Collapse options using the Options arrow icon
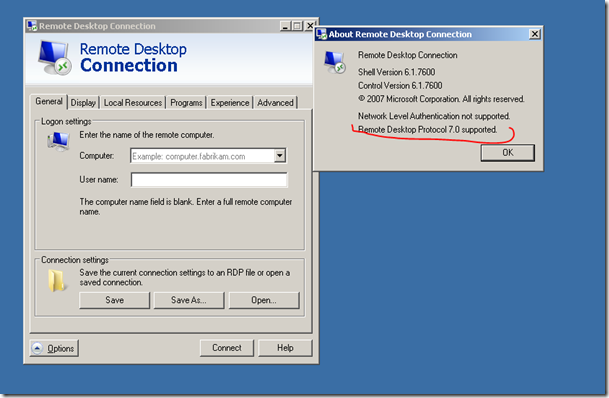This screenshot has height=398, width=609. pos(37,348)
